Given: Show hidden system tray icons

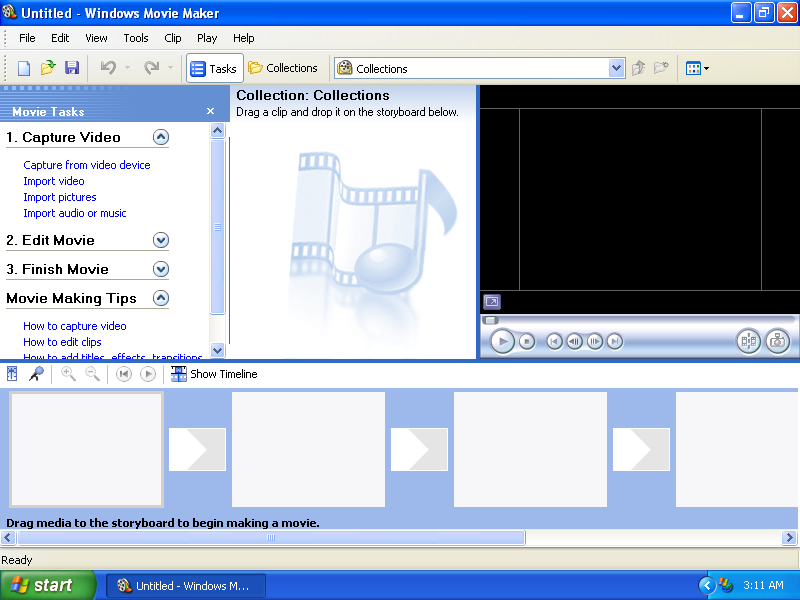Looking at the screenshot, I should [x=707, y=585].
